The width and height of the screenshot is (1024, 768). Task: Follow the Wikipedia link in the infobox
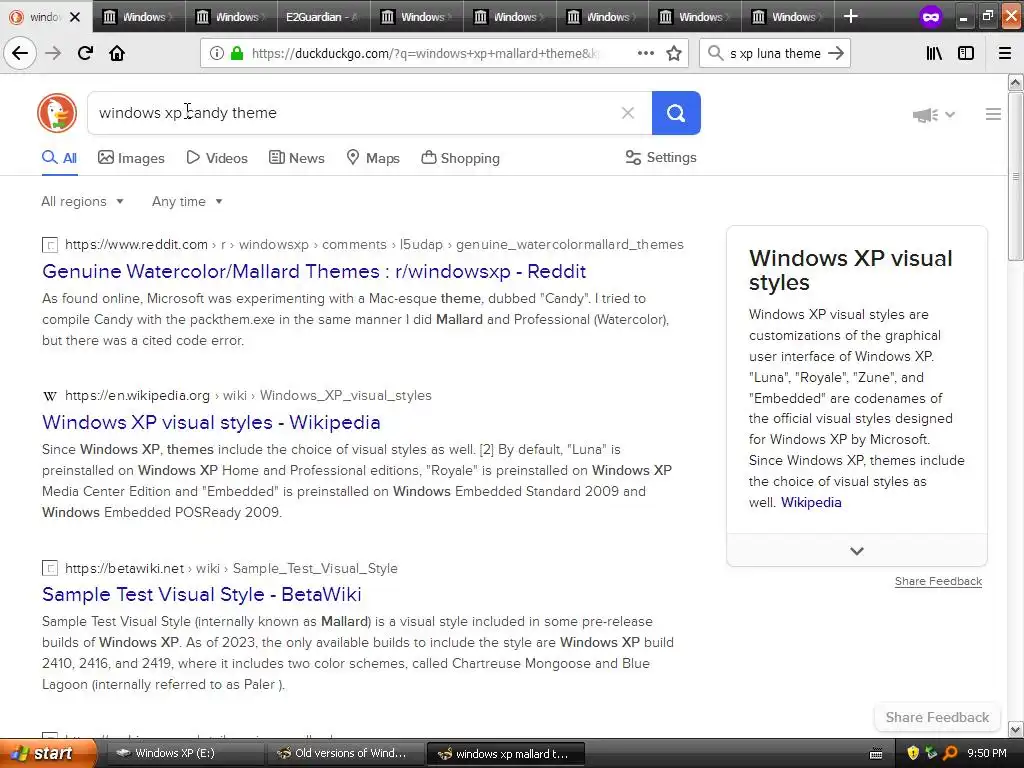[x=811, y=502]
